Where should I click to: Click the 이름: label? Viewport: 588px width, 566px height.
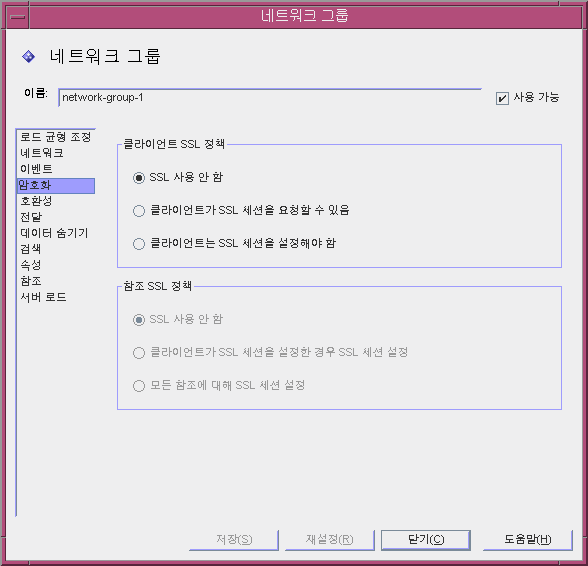[36, 93]
